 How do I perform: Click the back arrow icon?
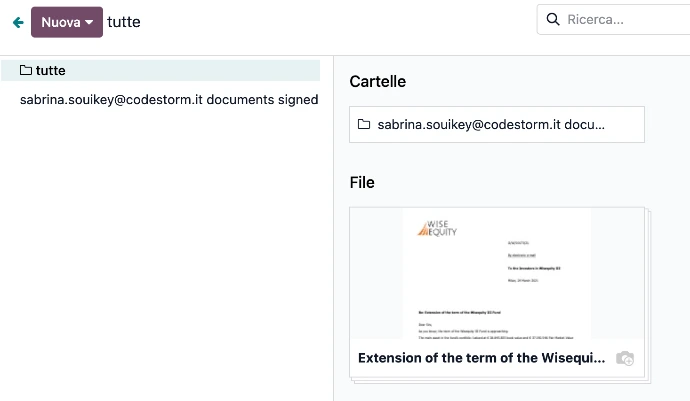coord(17,22)
